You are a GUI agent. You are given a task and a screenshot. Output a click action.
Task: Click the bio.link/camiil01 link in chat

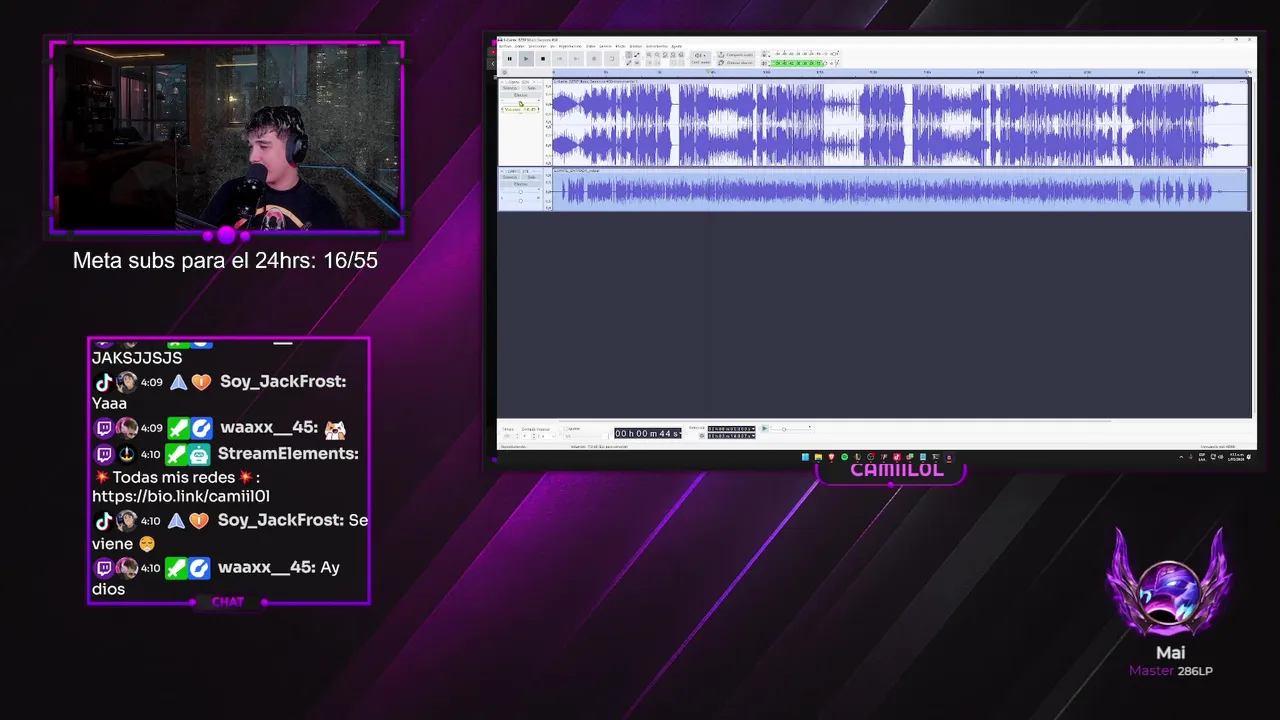coord(181,496)
